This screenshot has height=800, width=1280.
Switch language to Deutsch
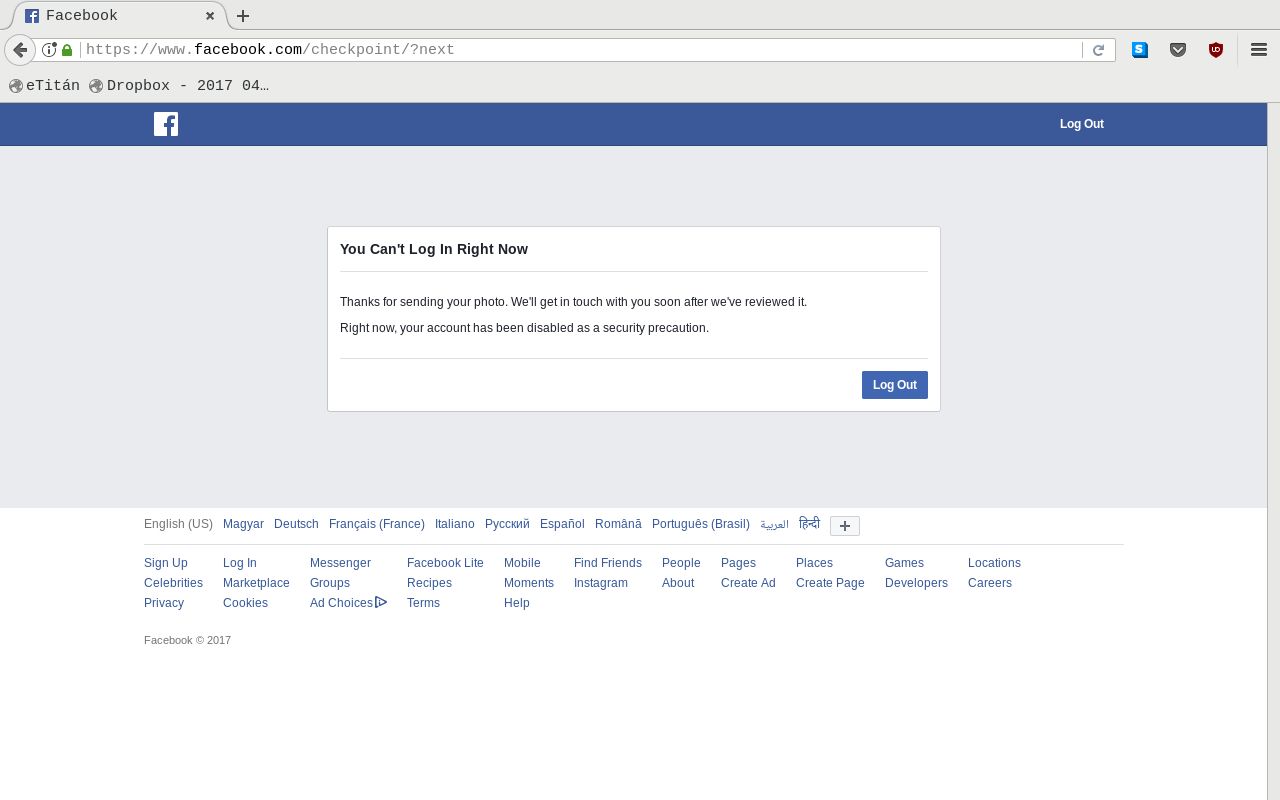click(x=296, y=524)
